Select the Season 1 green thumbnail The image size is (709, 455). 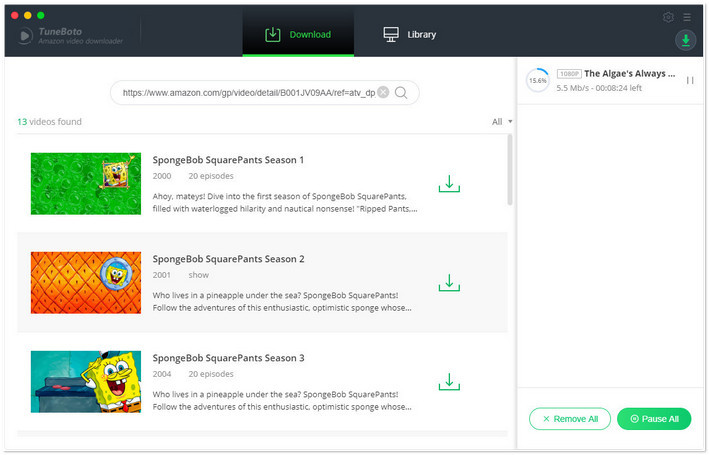(x=86, y=184)
